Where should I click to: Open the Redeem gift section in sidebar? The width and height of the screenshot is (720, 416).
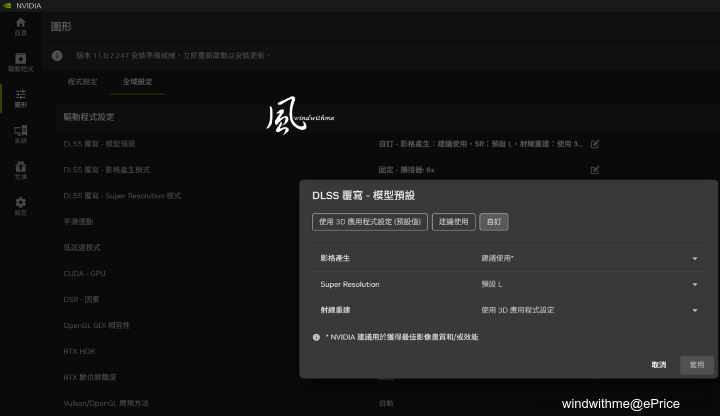click(21, 170)
